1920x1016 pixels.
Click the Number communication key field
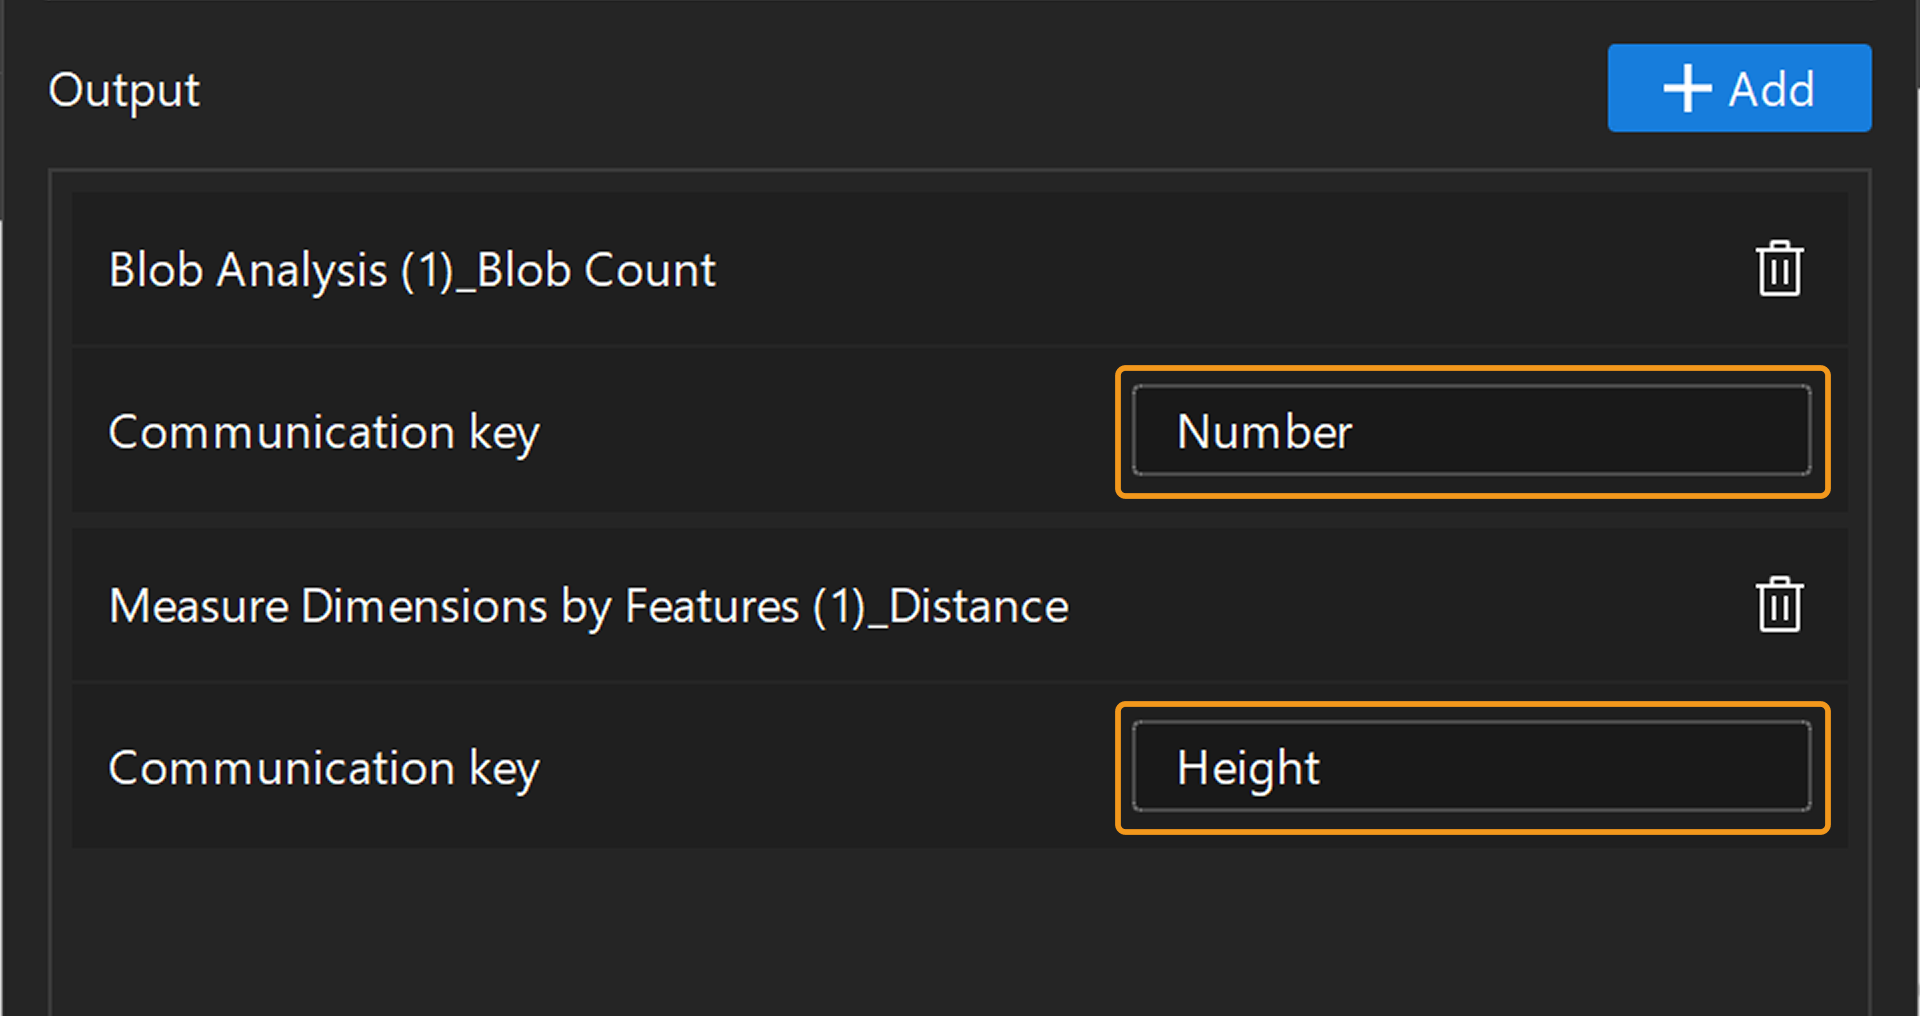tap(1470, 431)
